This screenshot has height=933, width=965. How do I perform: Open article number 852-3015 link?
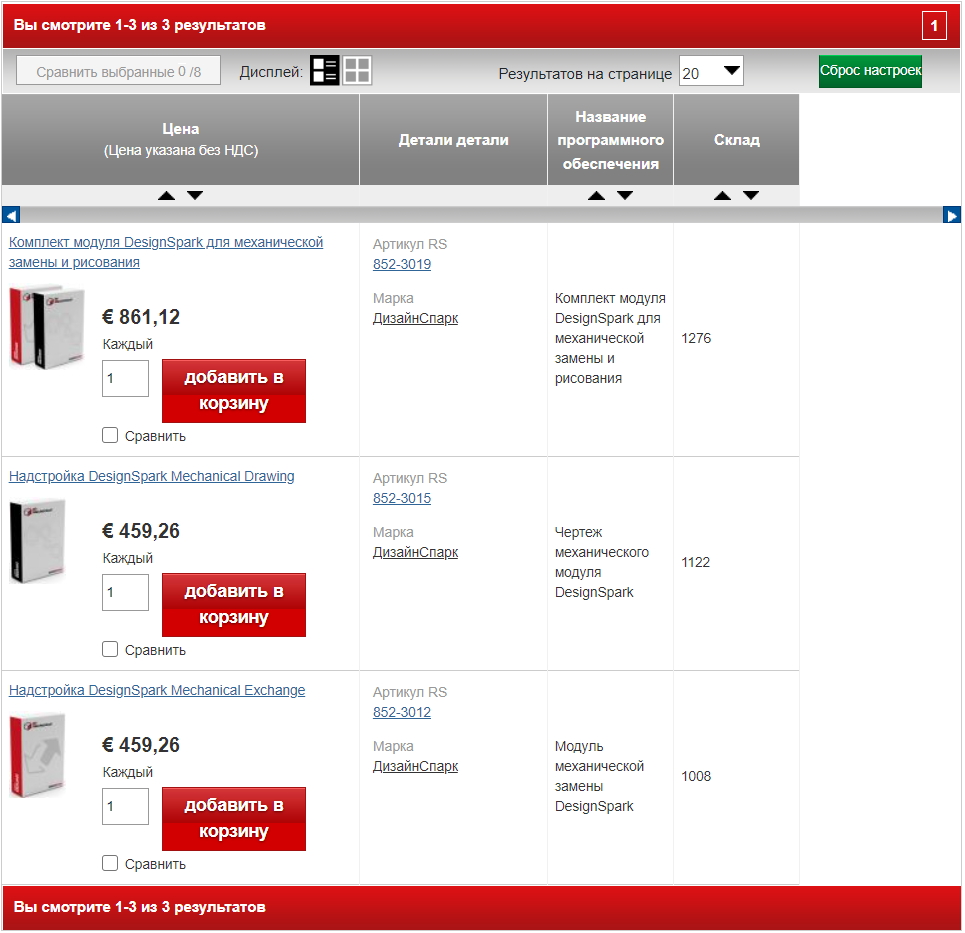(x=402, y=499)
